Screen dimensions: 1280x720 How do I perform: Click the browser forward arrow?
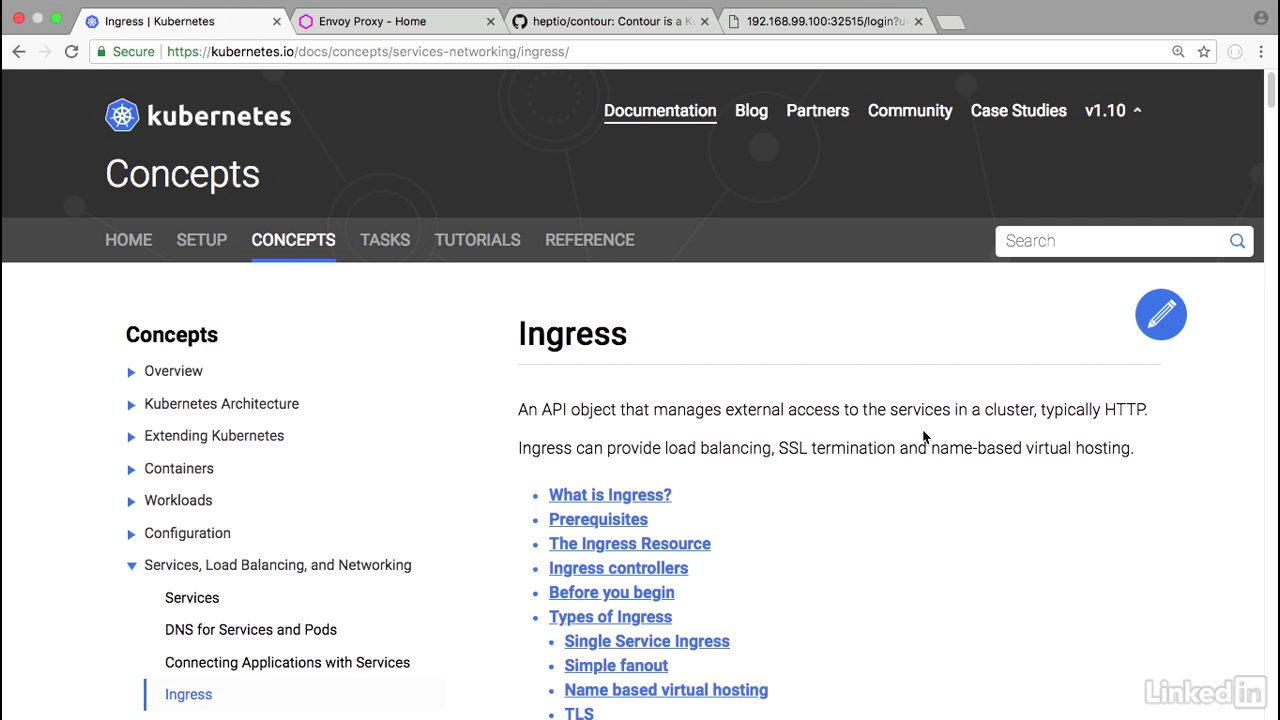[45, 52]
